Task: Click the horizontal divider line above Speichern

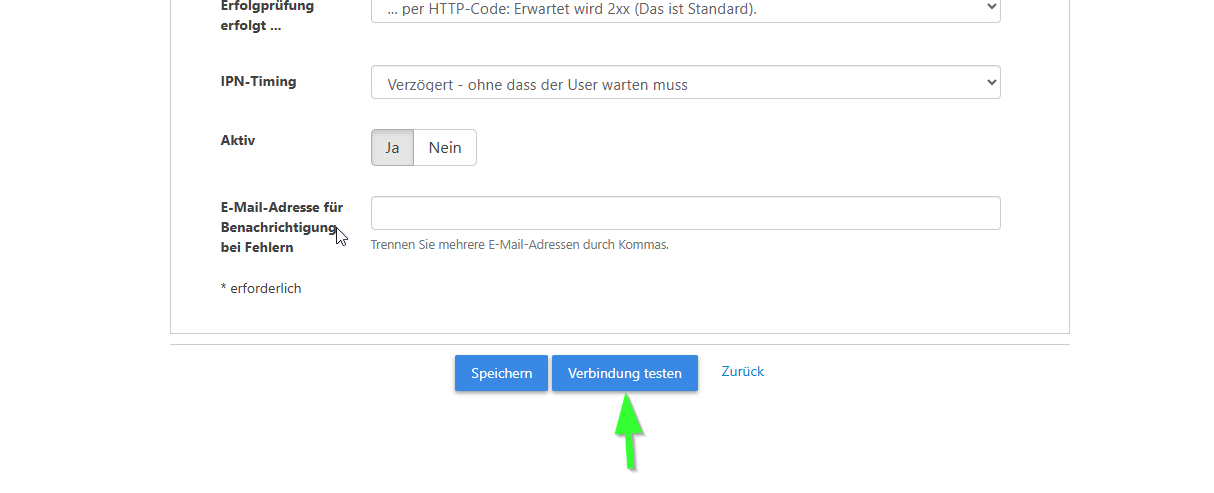Action: point(620,344)
